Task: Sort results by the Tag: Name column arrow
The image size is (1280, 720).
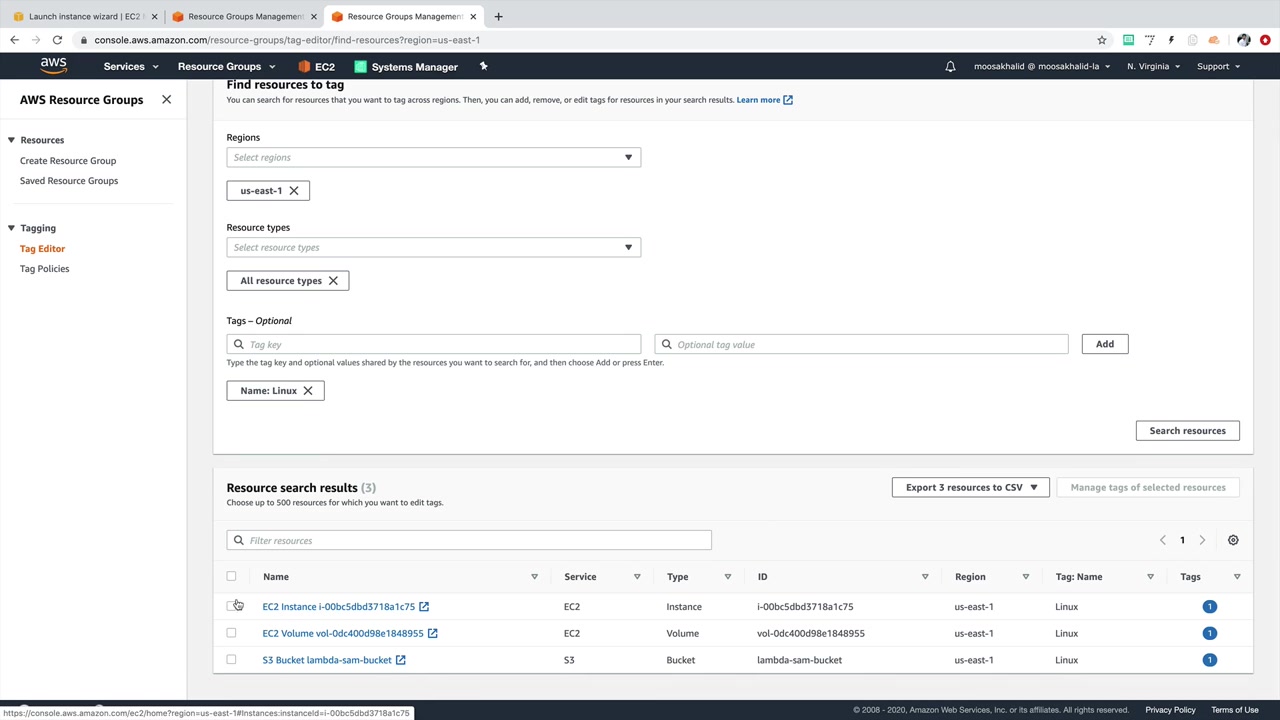Action: pyautogui.click(x=1150, y=577)
